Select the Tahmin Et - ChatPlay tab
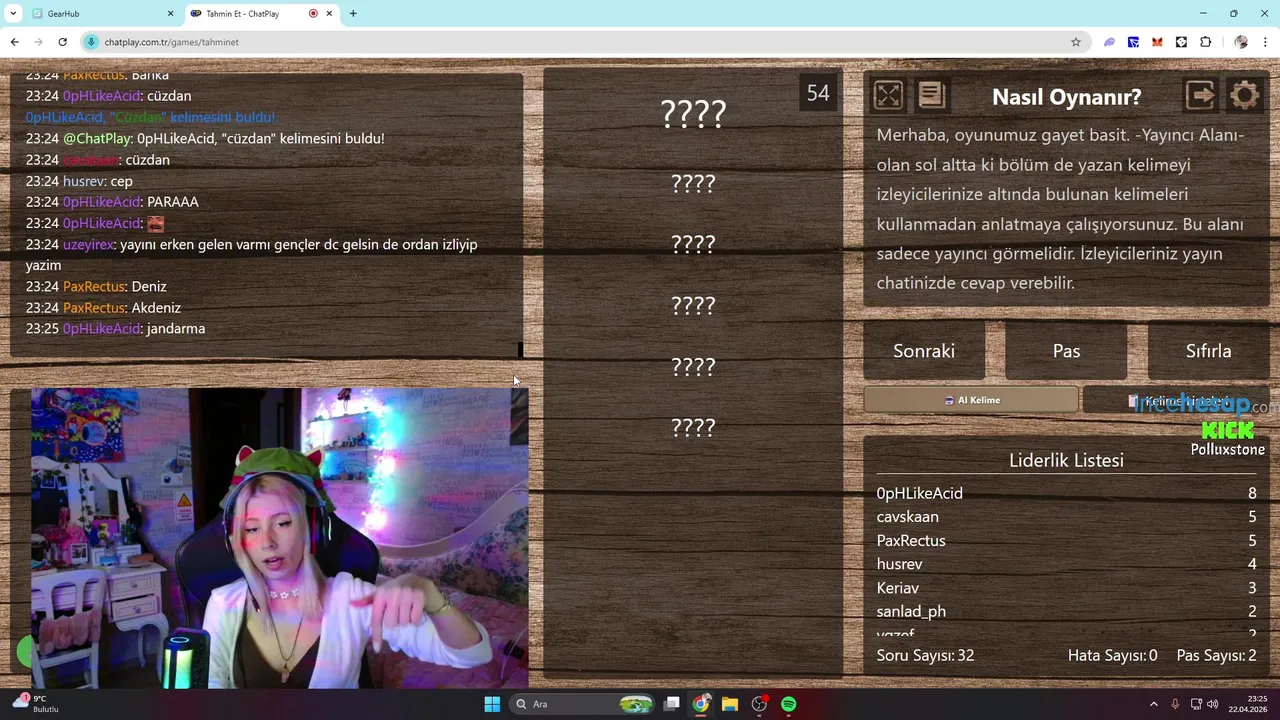 [x=261, y=13]
